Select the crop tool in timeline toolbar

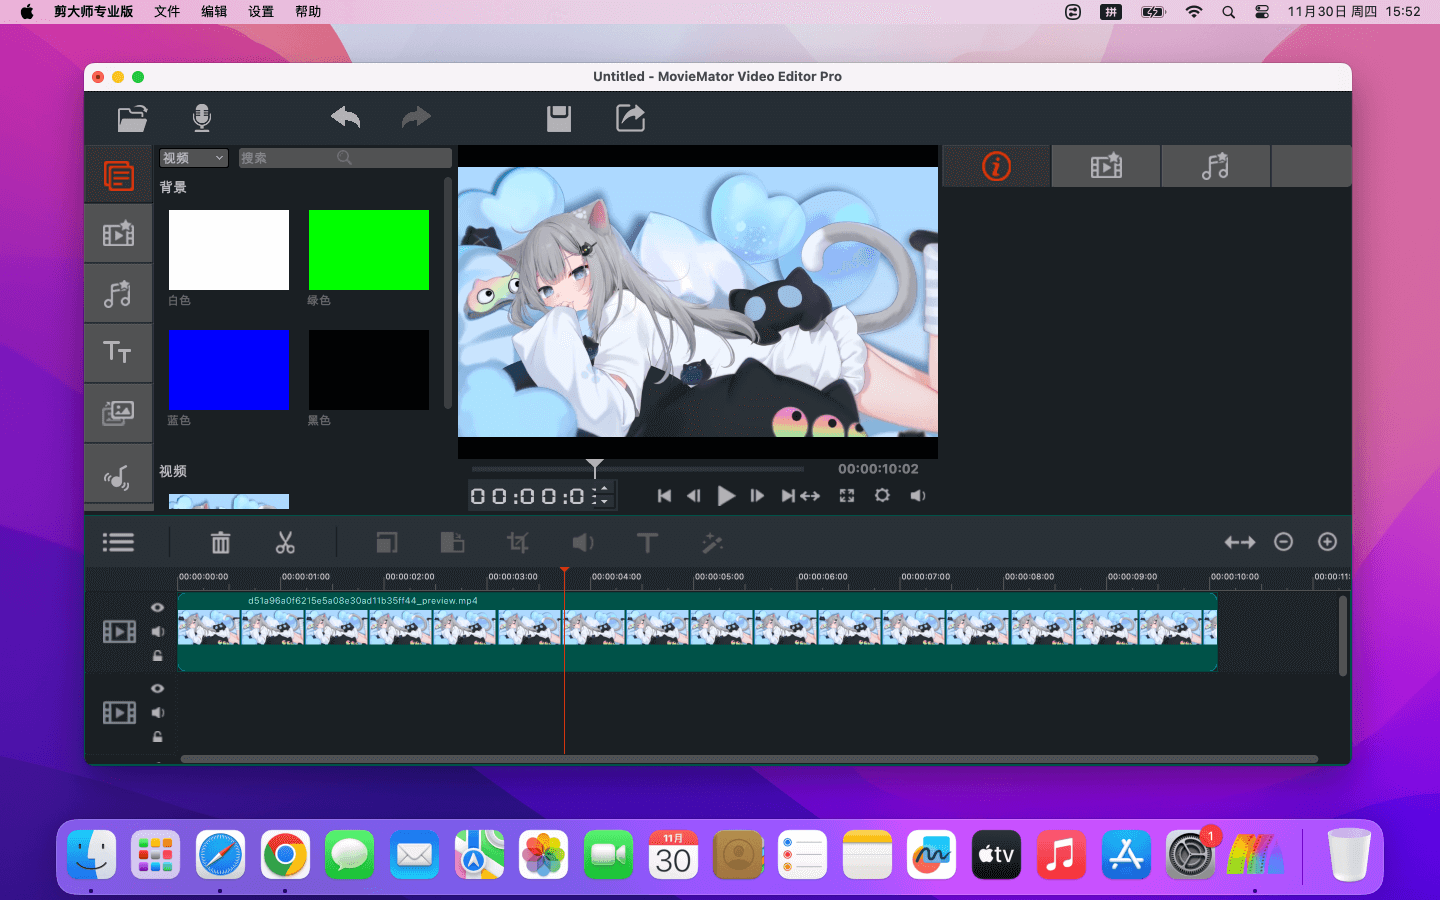click(x=518, y=542)
